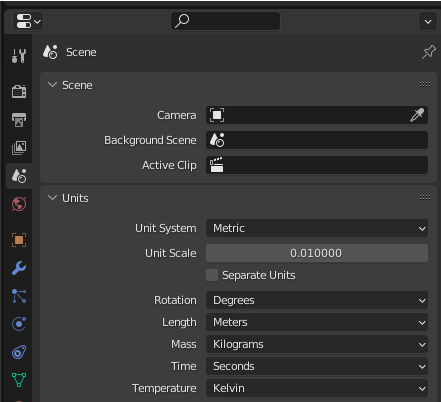Image resolution: width=441 pixels, height=402 pixels.
Task: Click the Background Scene field
Action: [x=317, y=140]
